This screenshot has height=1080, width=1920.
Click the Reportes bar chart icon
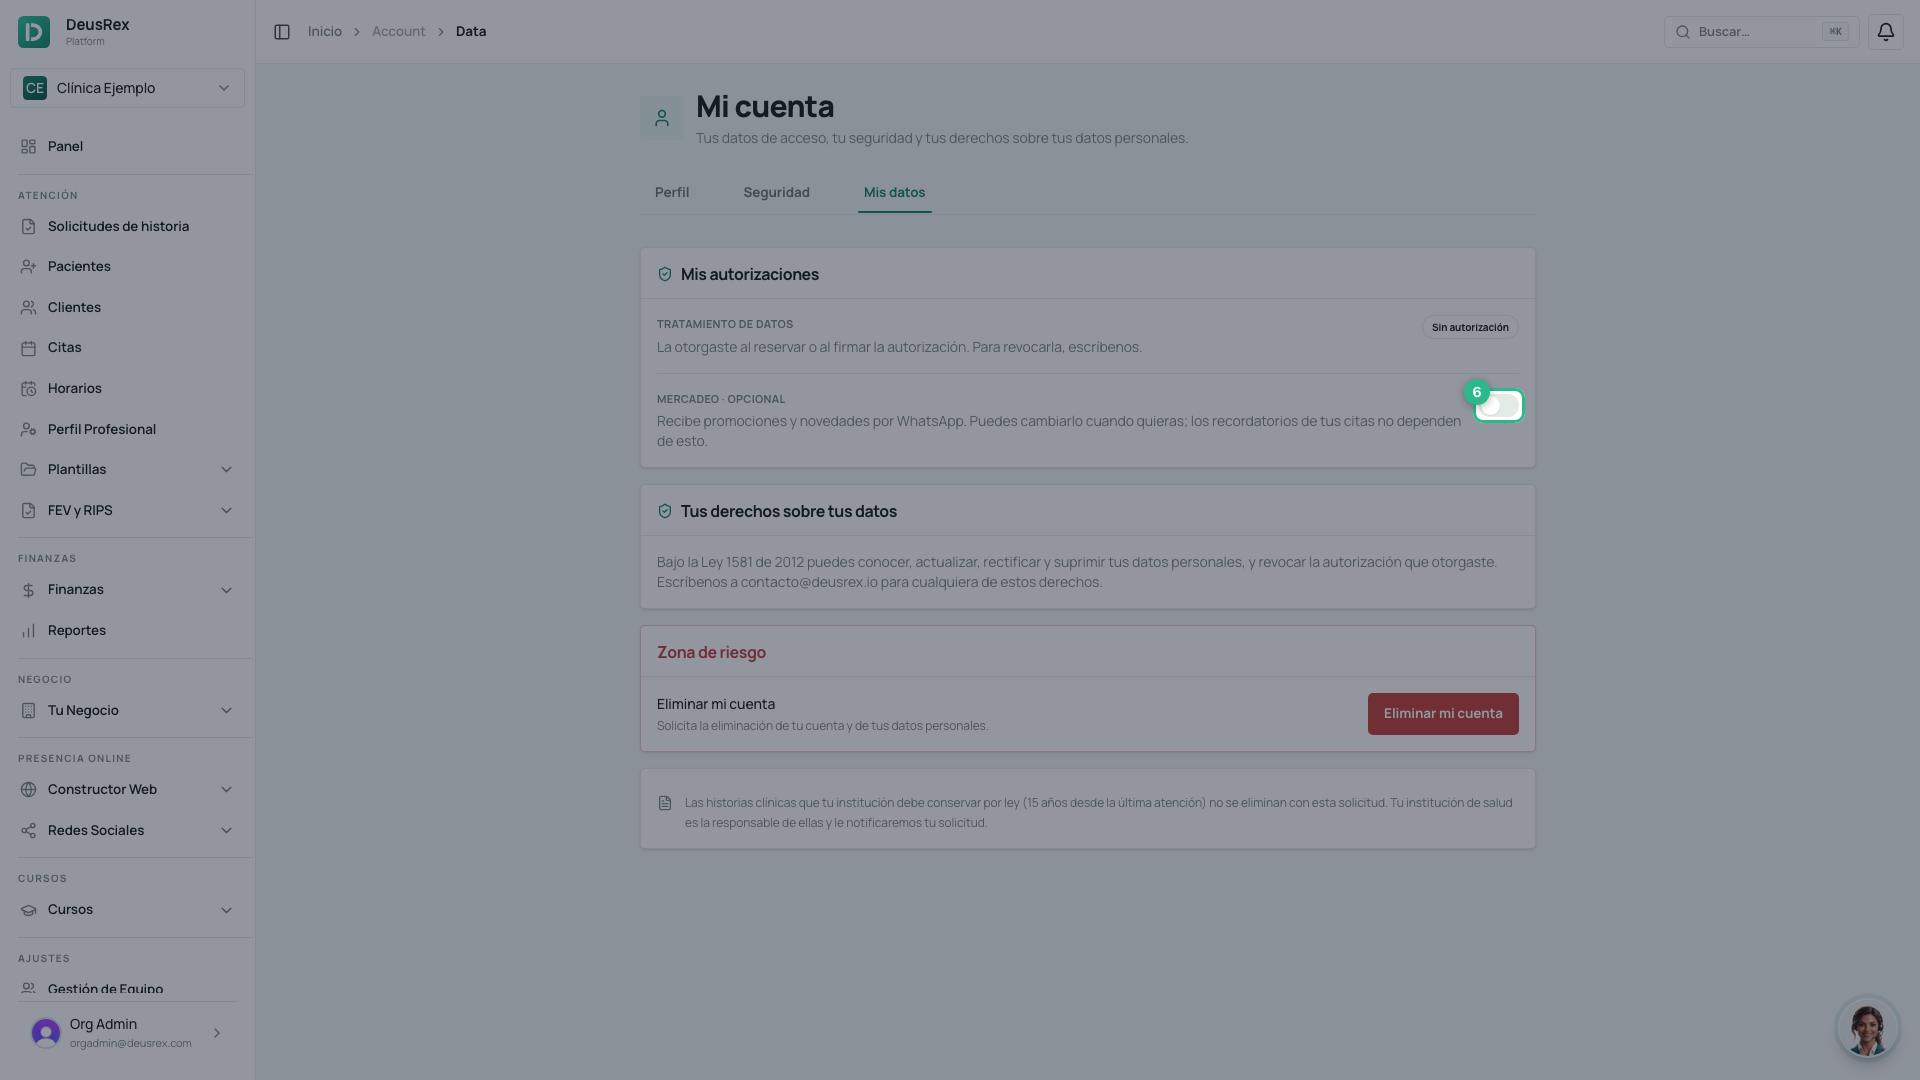tap(28, 631)
